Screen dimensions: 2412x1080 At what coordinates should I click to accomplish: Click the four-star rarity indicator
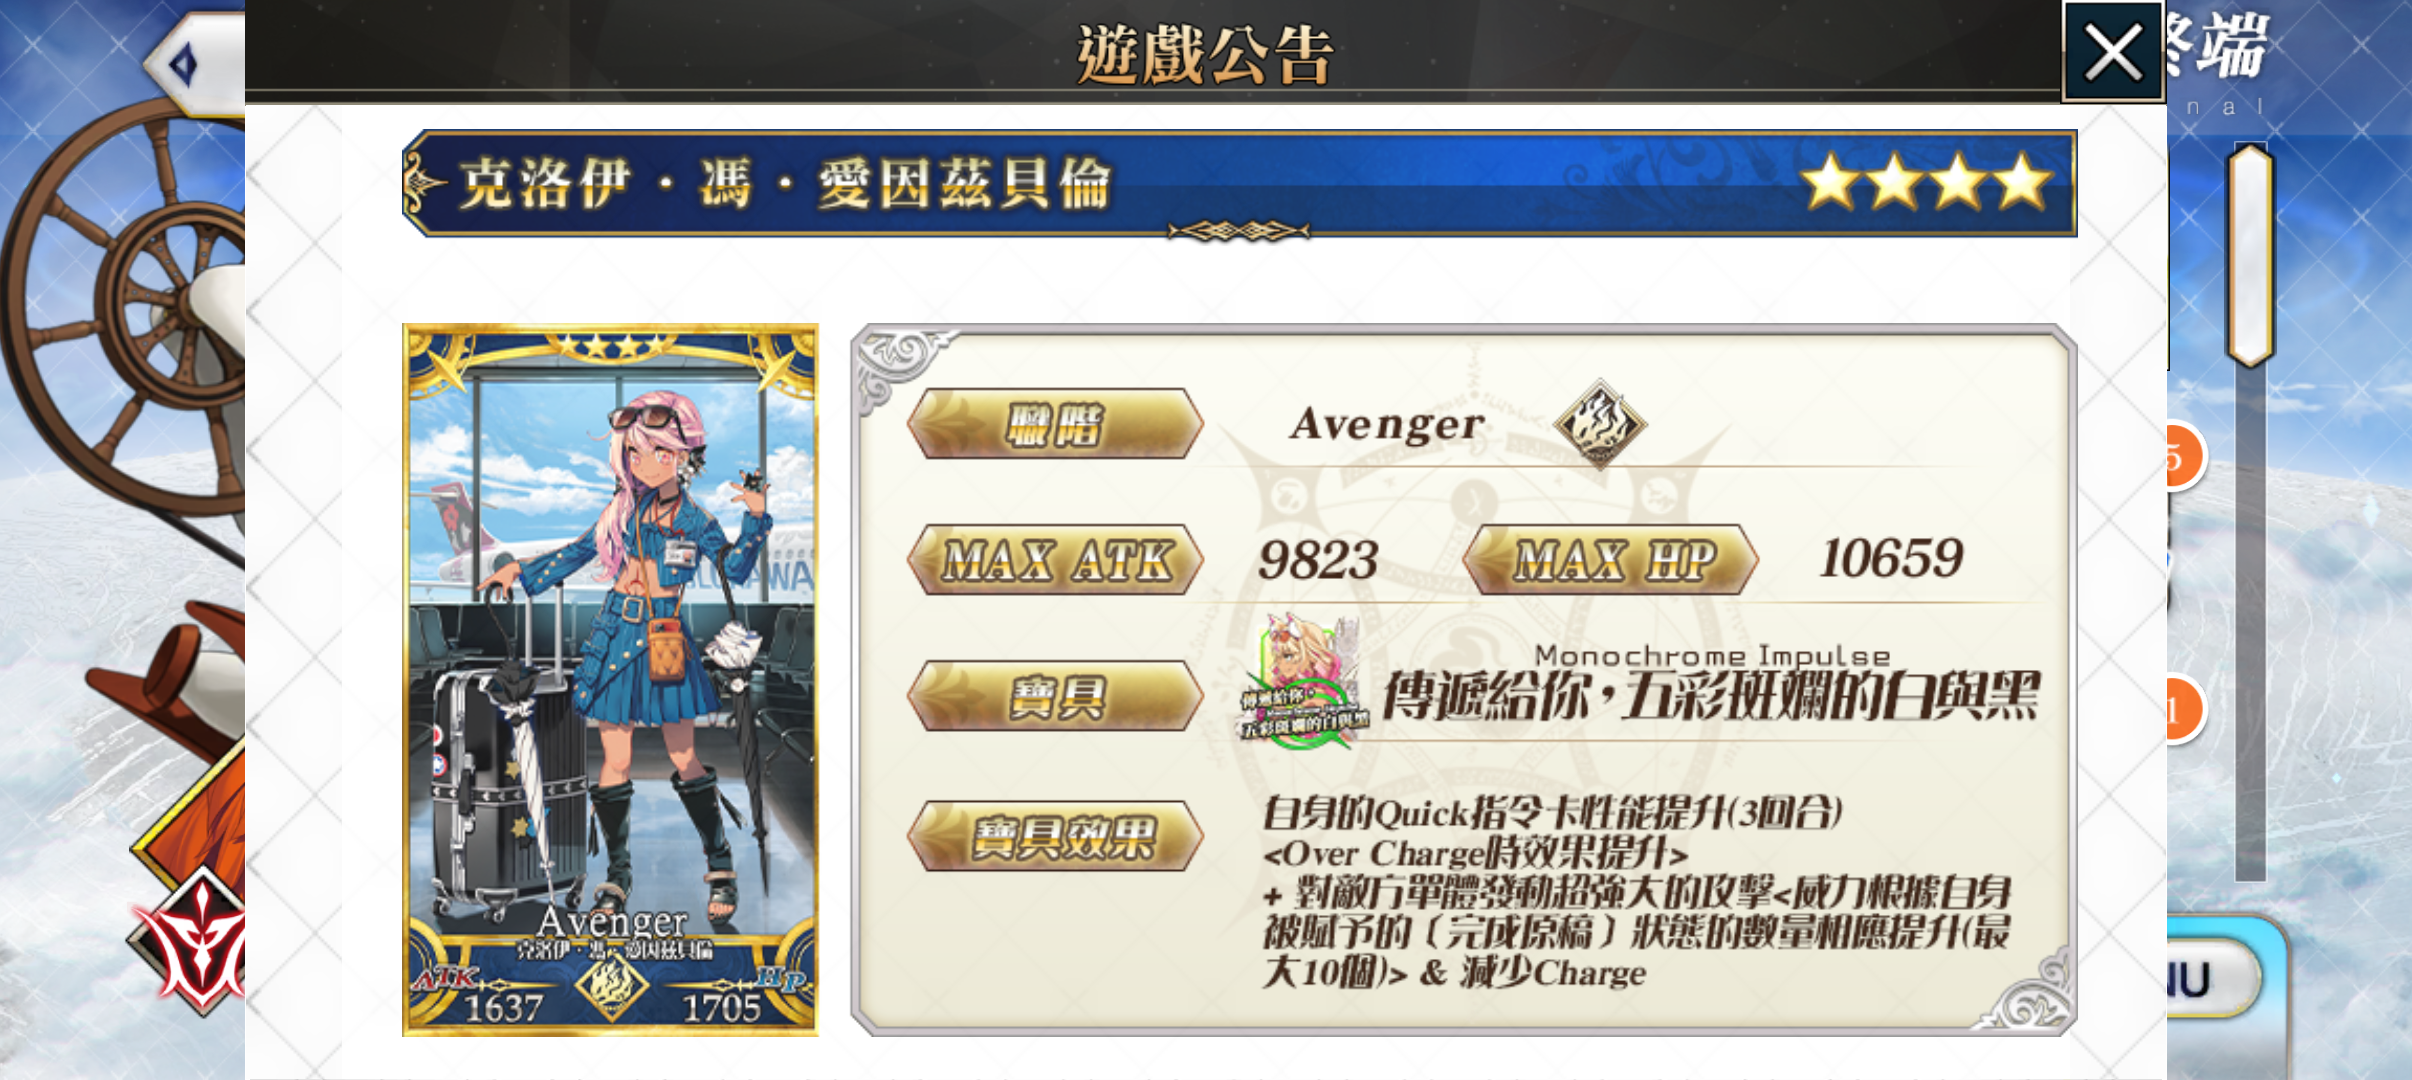point(1926,182)
